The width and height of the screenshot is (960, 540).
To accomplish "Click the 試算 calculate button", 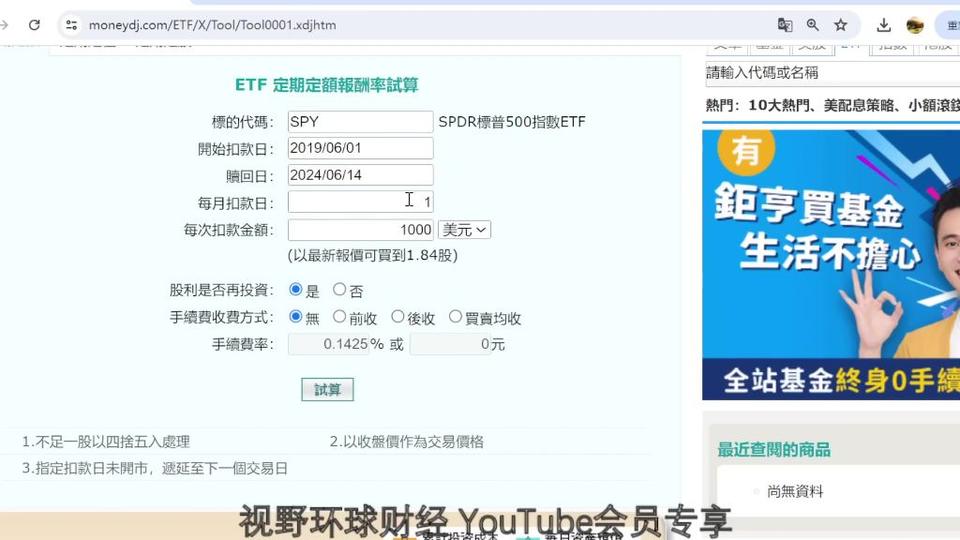I will 328,390.
